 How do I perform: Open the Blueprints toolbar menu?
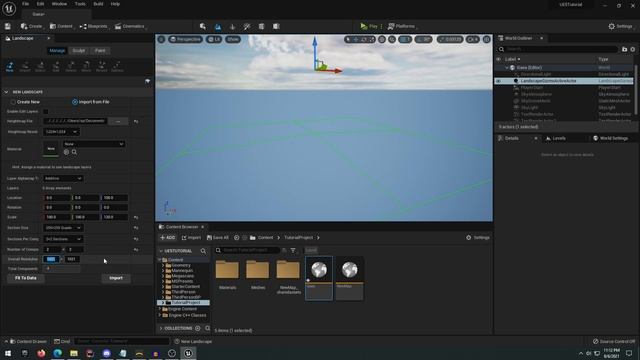94,26
